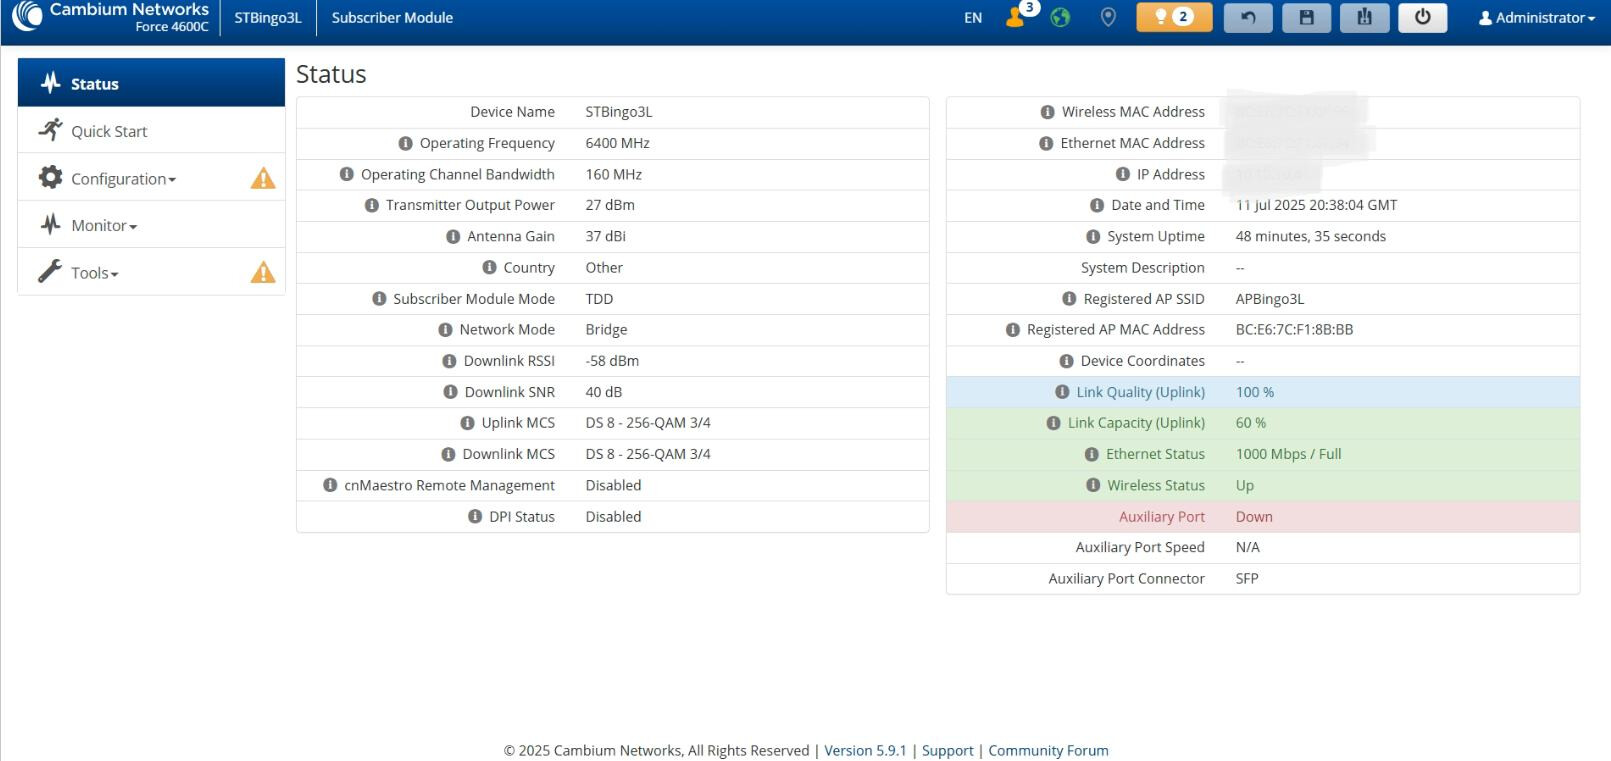Click the Auxiliary Port Down status value
This screenshot has width=1611, height=761.
(x=1254, y=517)
